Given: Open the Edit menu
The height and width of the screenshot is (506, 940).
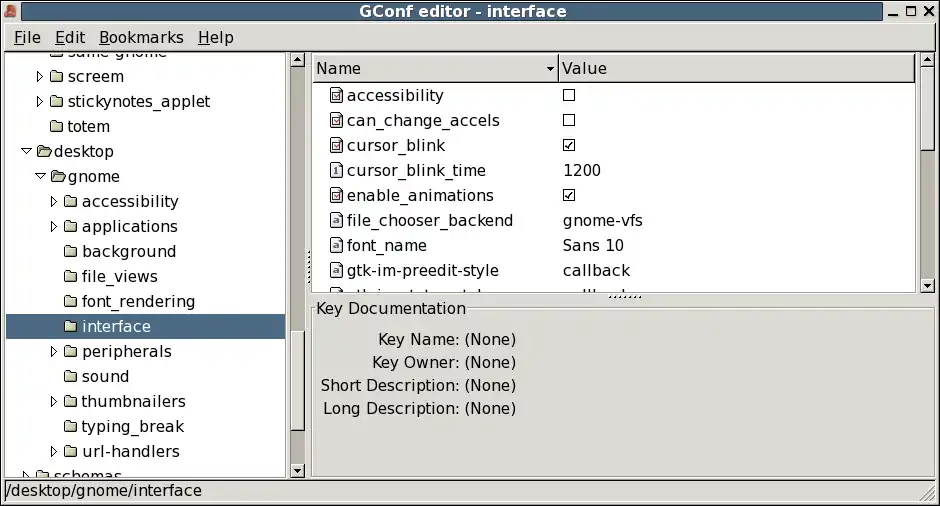Looking at the screenshot, I should (70, 37).
